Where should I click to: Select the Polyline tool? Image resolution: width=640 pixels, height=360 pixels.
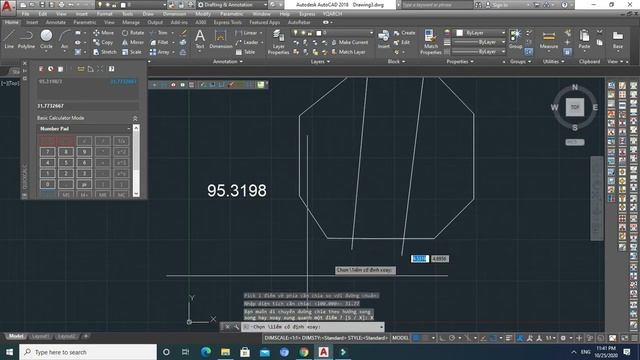click(26, 39)
